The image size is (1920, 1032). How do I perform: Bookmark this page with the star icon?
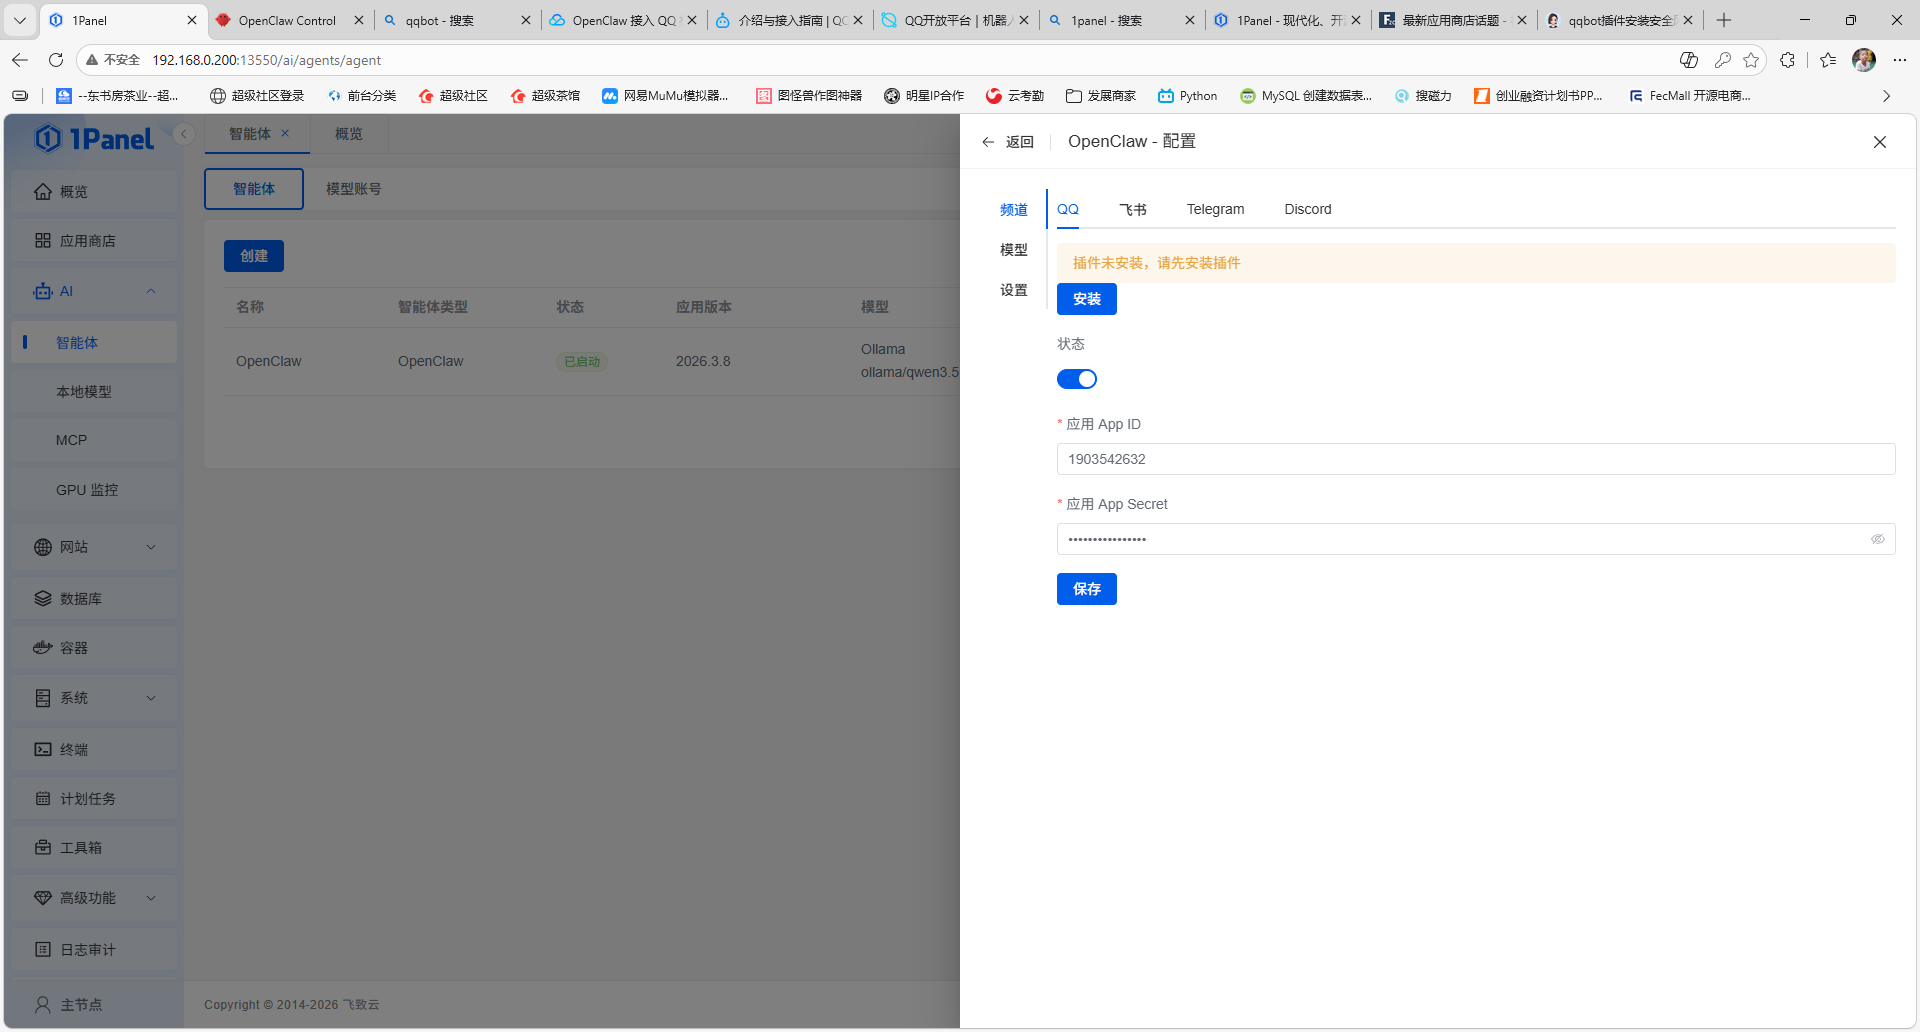pos(1750,60)
